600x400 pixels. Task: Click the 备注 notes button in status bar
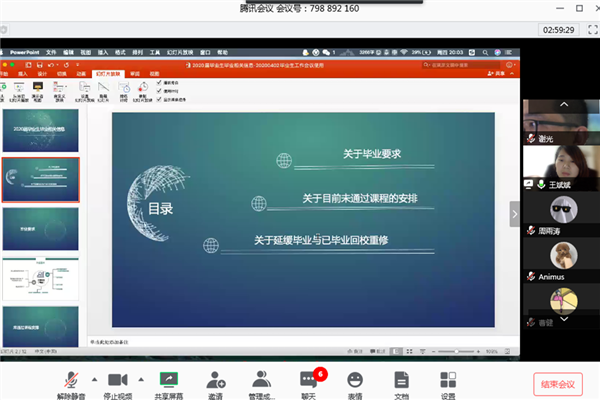click(355, 351)
